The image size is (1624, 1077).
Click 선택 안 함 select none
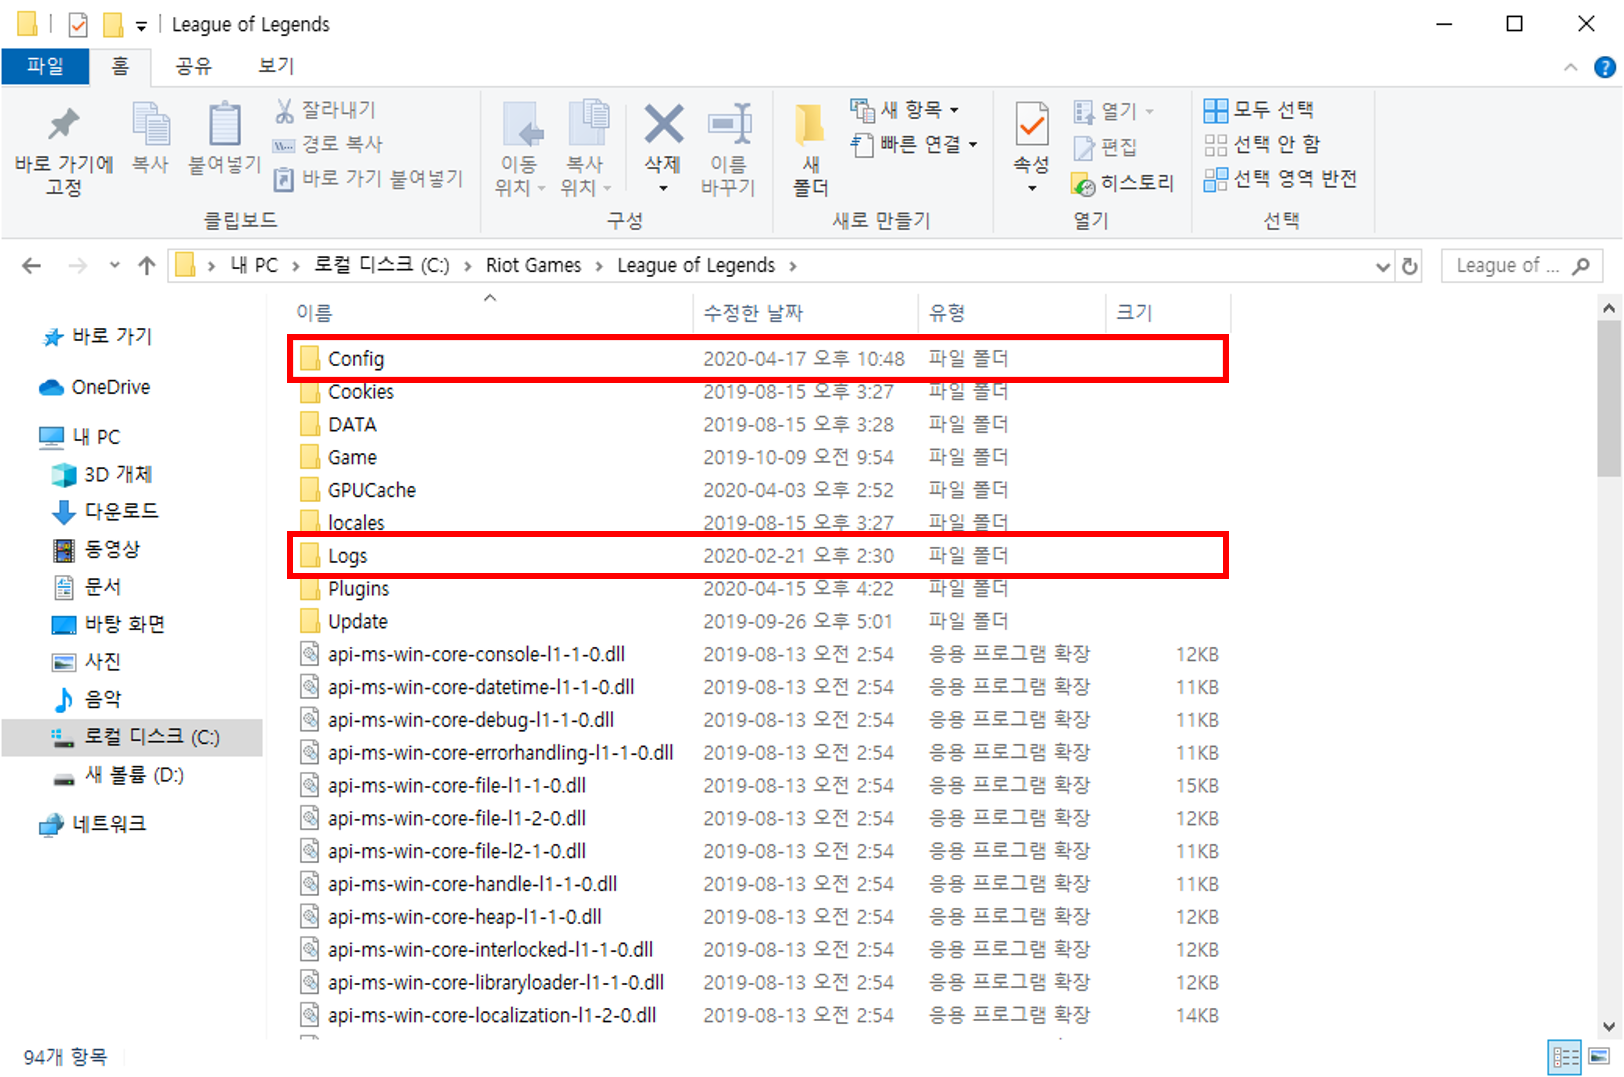tap(1262, 144)
